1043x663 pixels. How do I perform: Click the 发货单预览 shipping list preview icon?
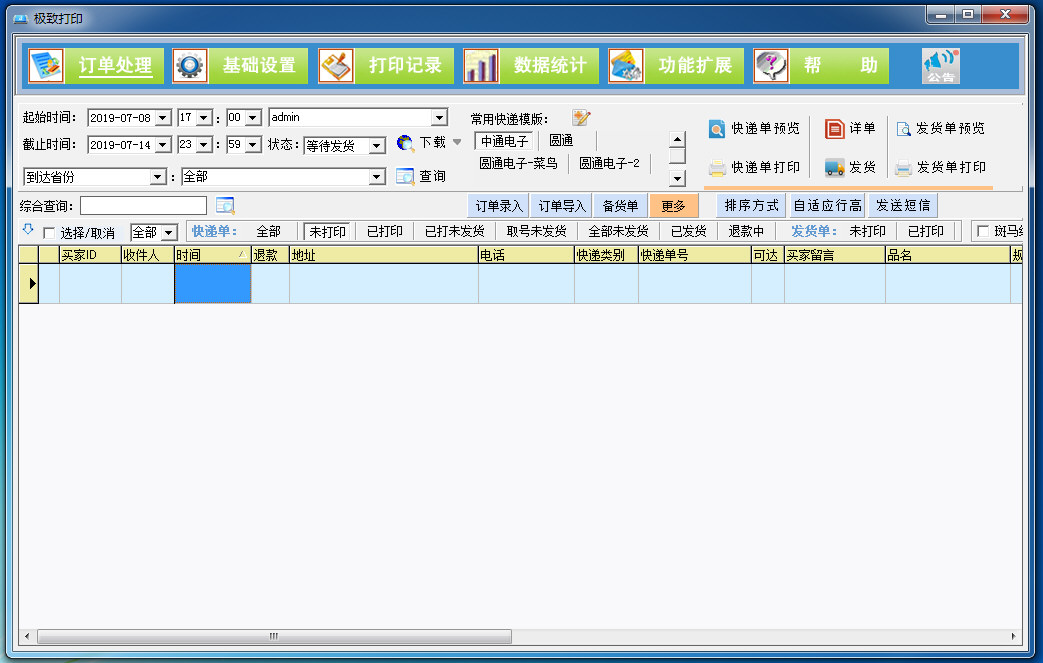pyautogui.click(x=903, y=128)
